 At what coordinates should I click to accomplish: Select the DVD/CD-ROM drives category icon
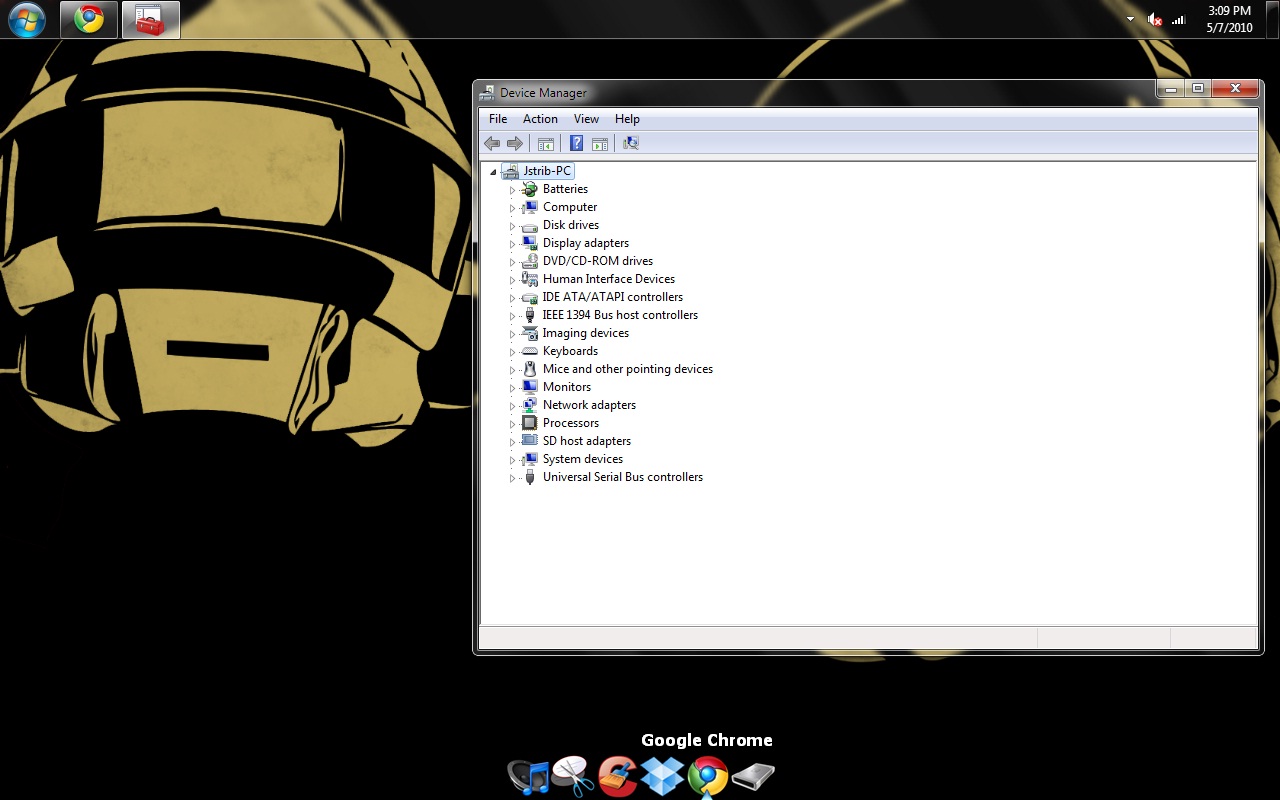529,261
